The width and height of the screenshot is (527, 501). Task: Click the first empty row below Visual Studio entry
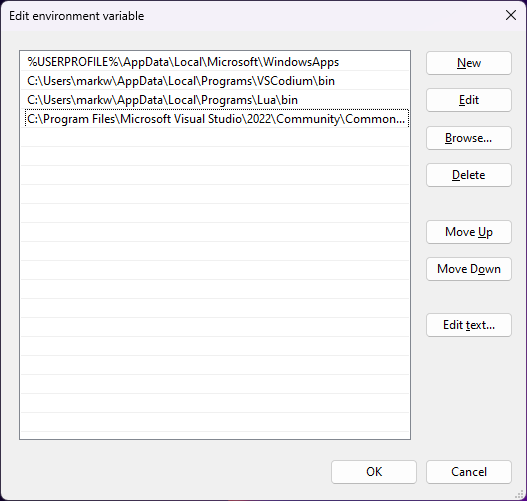[215, 138]
